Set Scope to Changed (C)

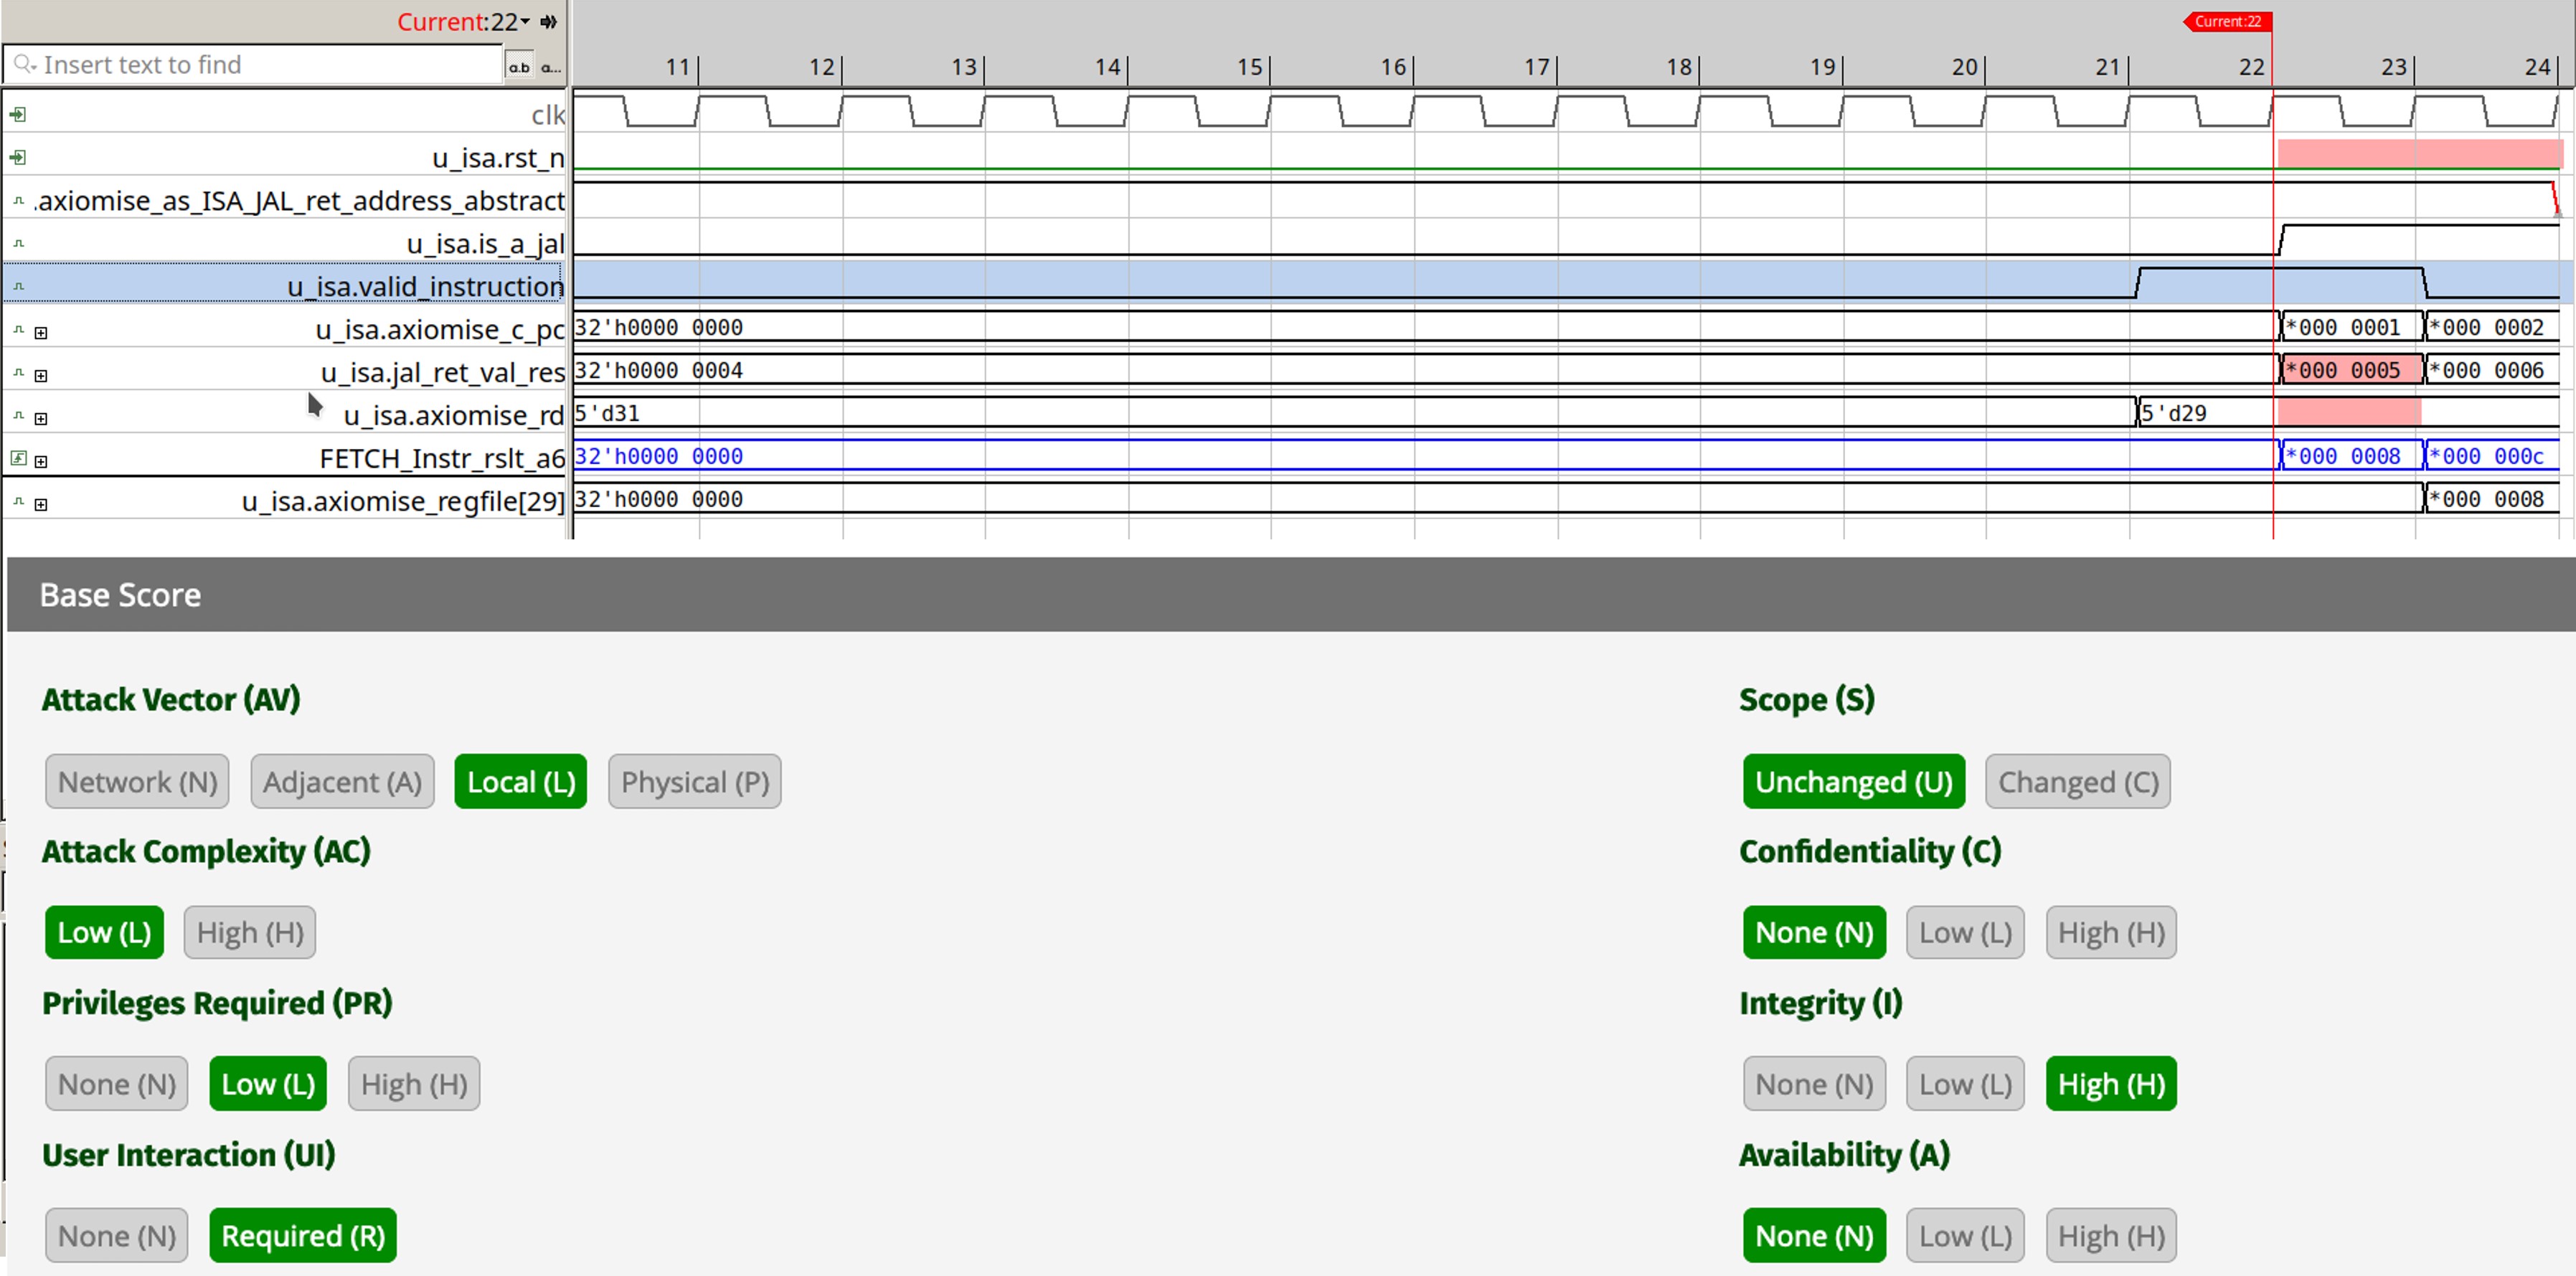(2077, 782)
